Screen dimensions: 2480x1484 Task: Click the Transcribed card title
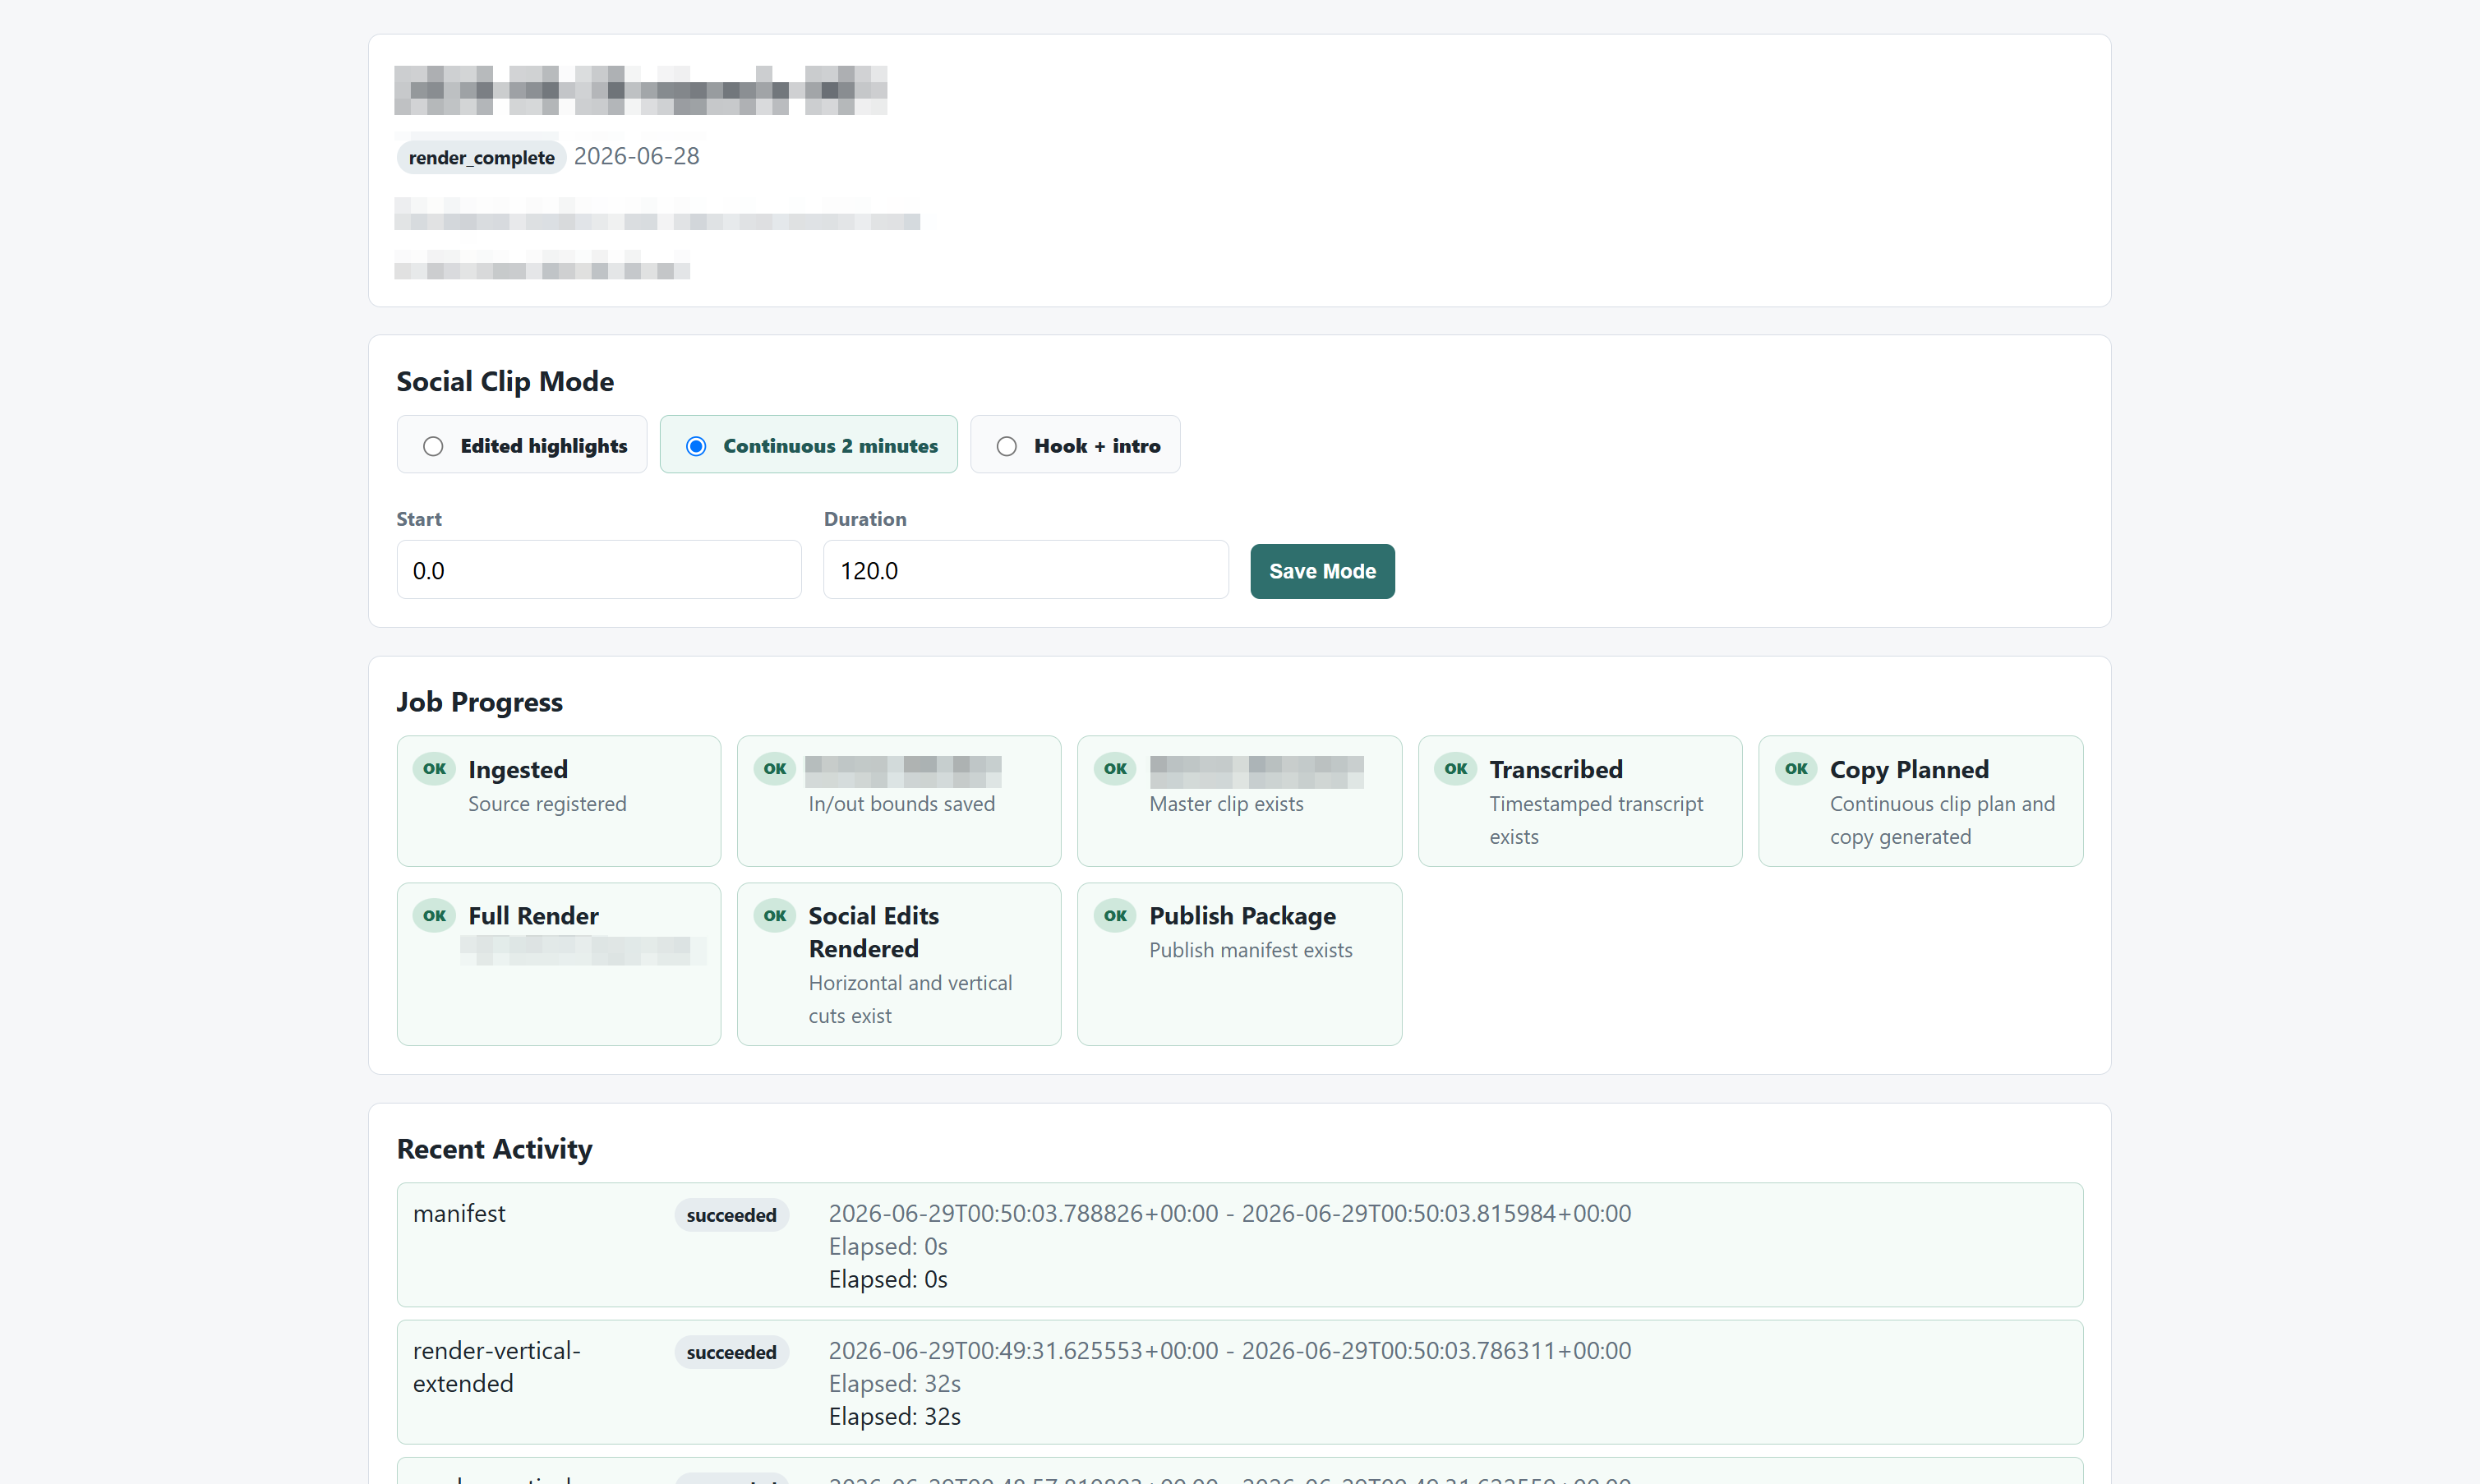(1556, 769)
